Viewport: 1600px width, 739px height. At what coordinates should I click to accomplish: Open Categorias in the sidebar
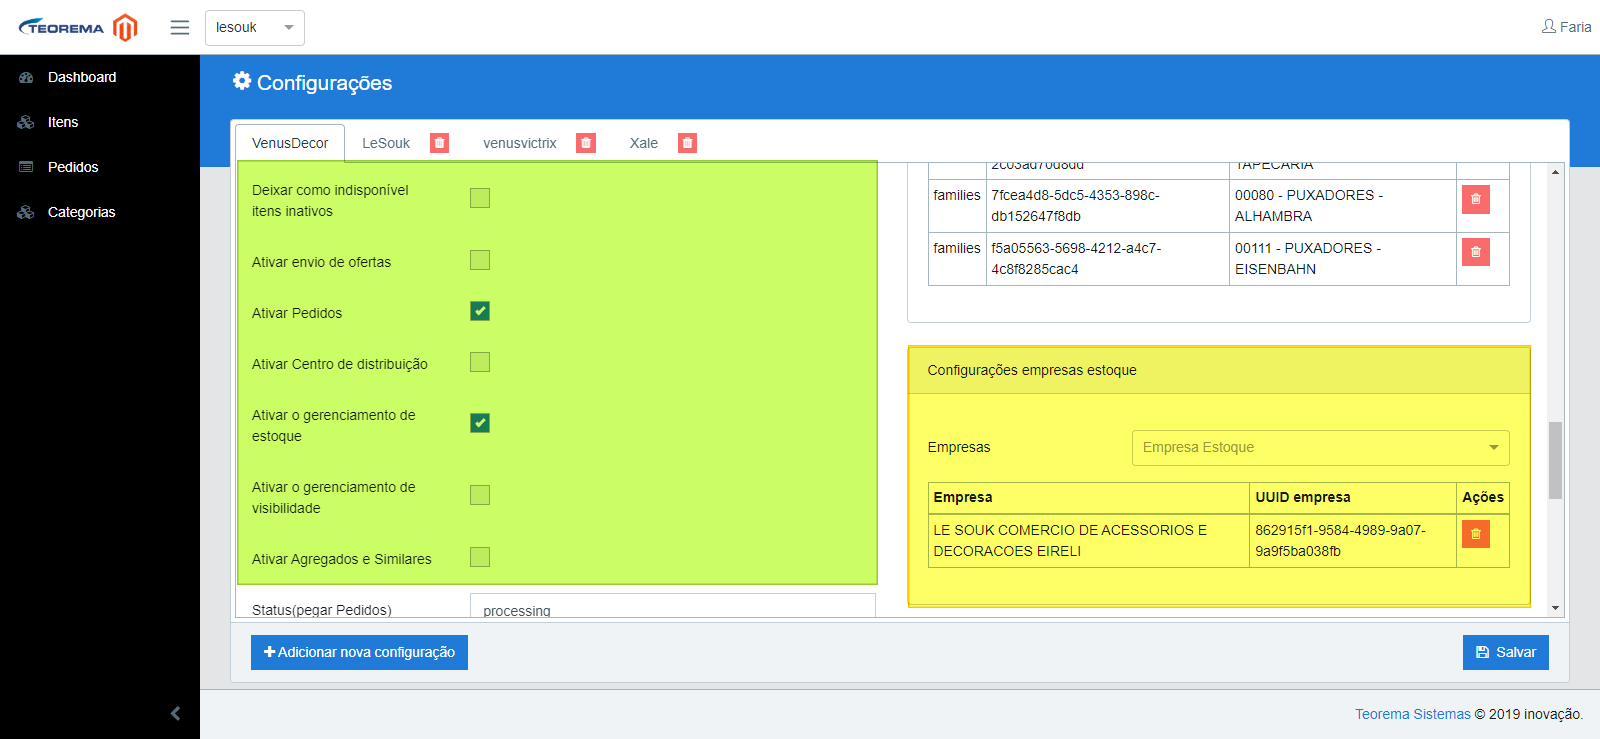coord(81,212)
